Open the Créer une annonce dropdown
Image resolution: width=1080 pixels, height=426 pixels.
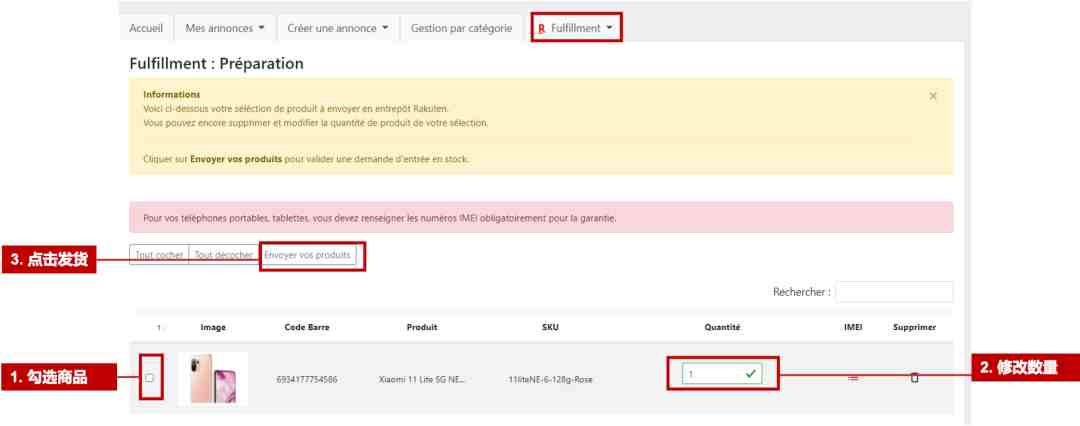click(338, 28)
